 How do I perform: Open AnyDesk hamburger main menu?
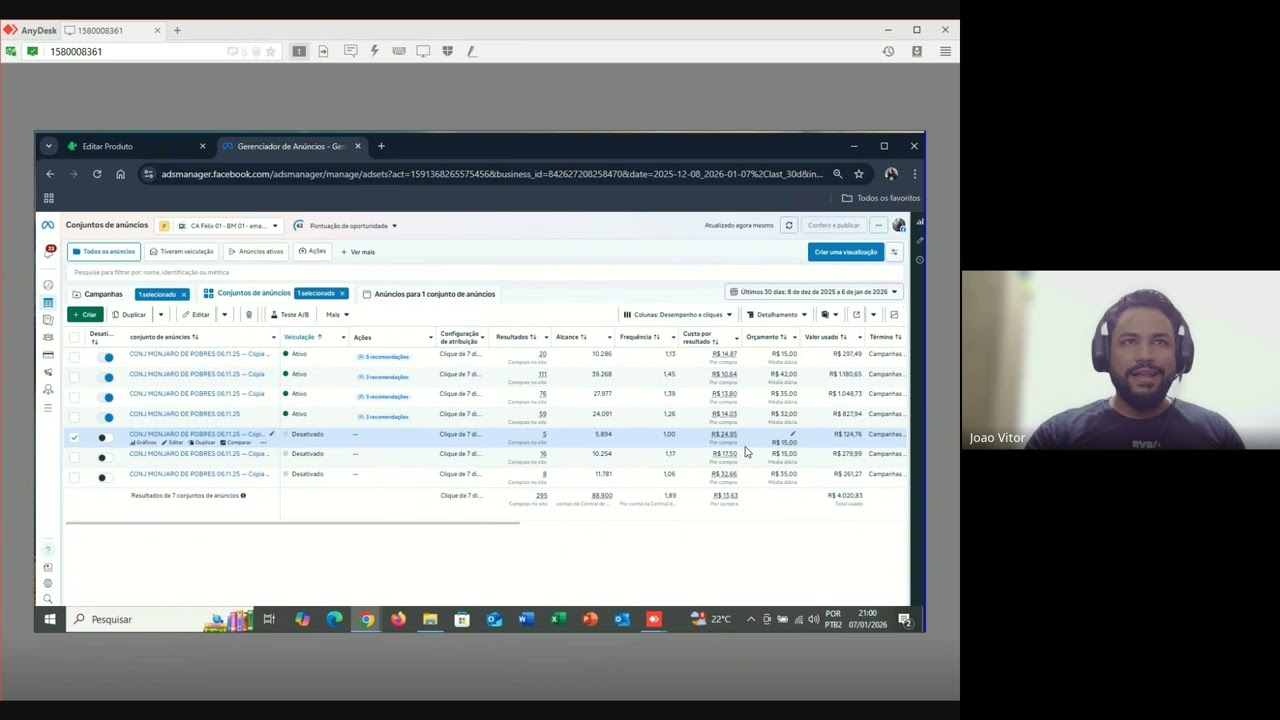[945, 51]
